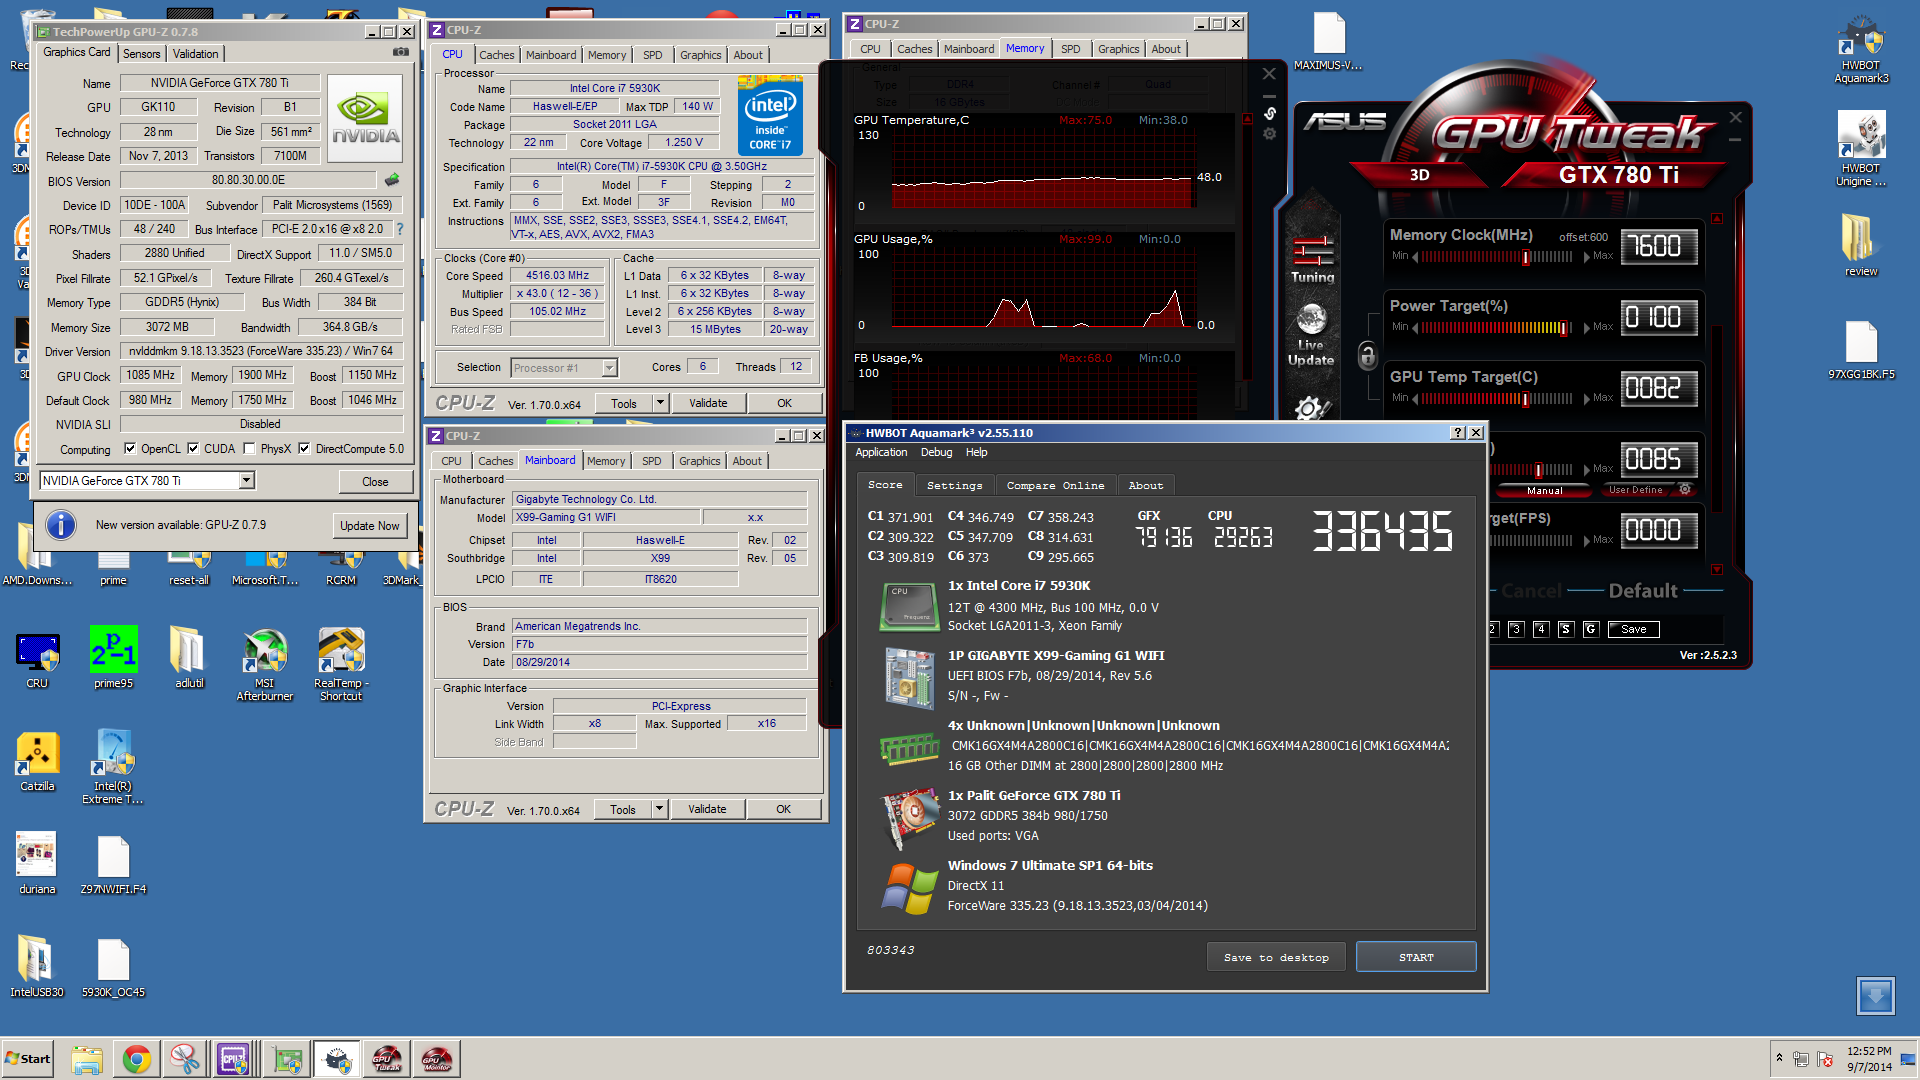The width and height of the screenshot is (1920, 1080).
Task: Switch to Sensors tab in GPU-Z
Action: [x=142, y=54]
